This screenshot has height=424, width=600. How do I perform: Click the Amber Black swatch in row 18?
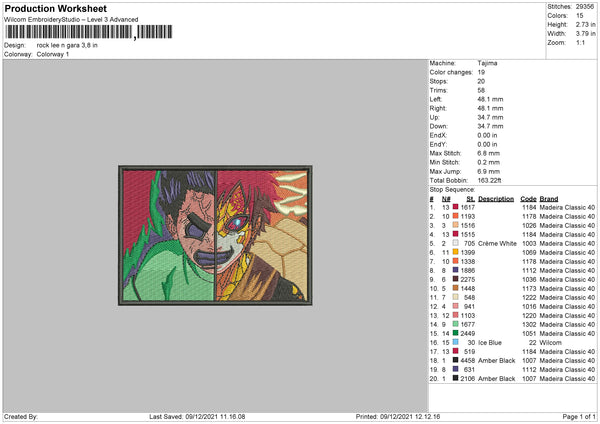point(455,360)
